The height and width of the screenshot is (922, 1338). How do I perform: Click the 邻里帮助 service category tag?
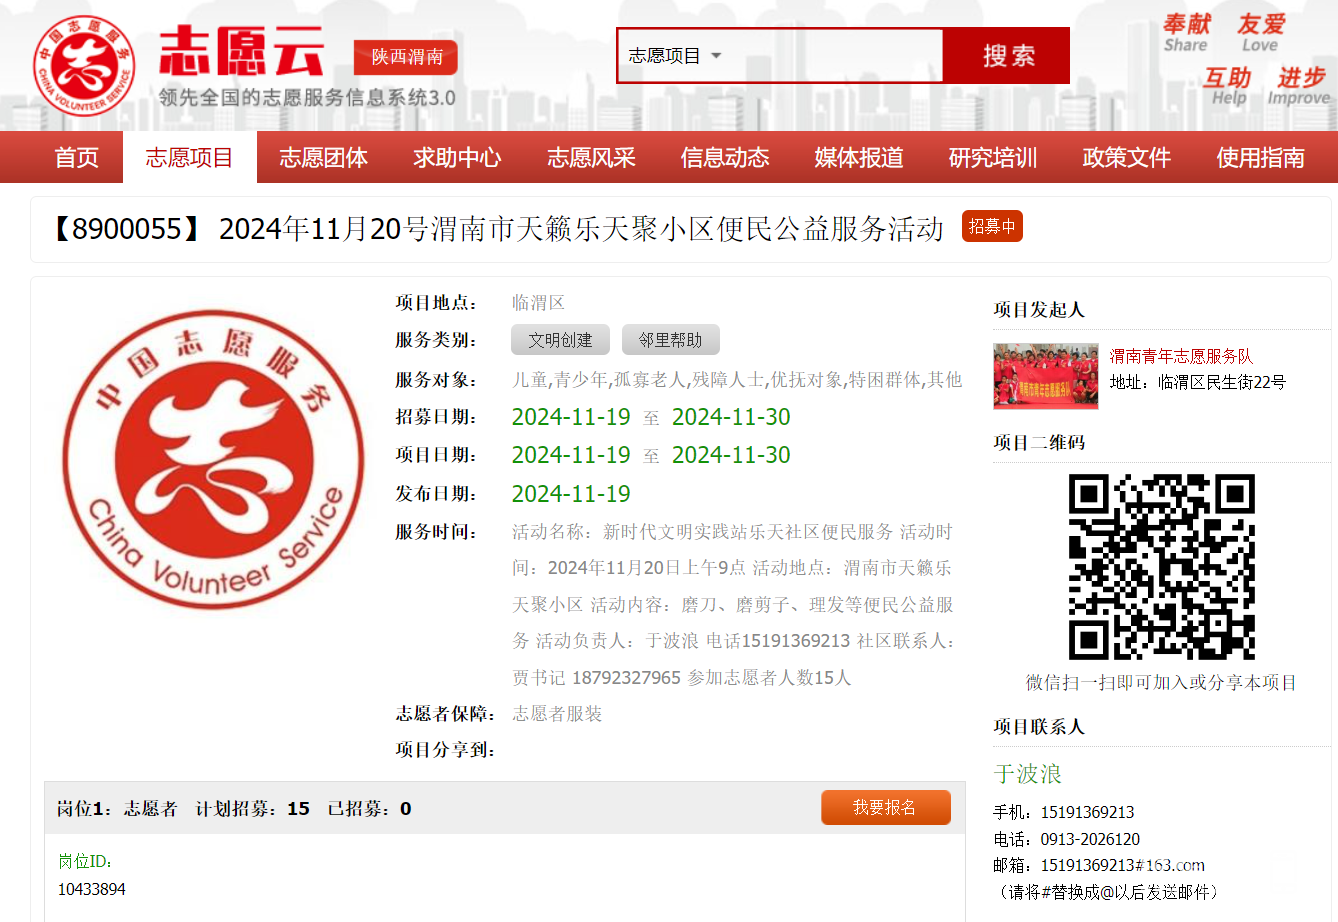click(670, 340)
